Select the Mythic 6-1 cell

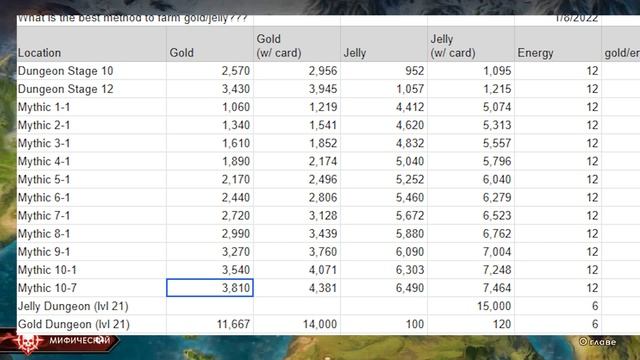tap(91, 198)
